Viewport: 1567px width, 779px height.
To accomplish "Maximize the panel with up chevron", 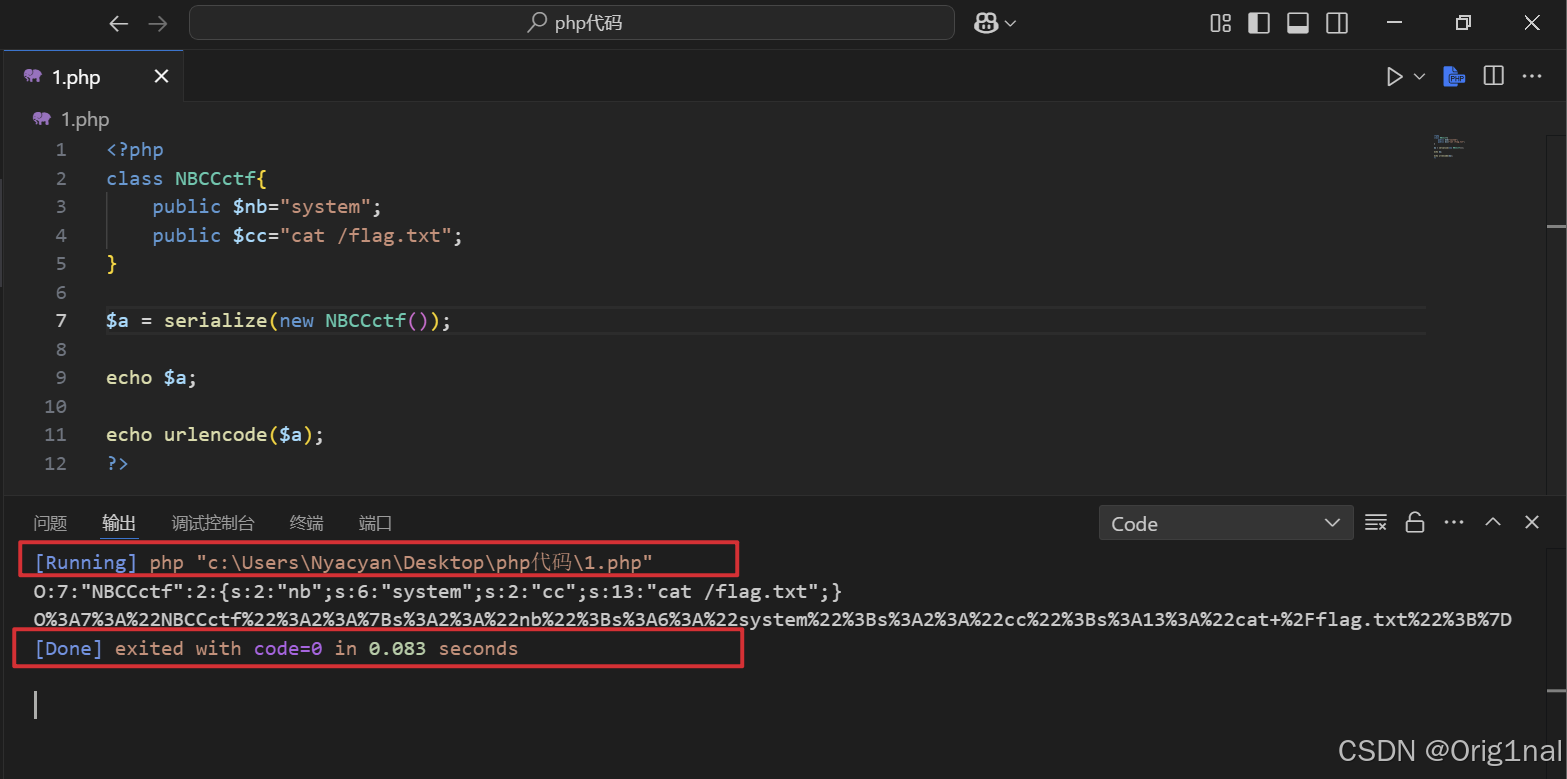I will tap(1493, 522).
